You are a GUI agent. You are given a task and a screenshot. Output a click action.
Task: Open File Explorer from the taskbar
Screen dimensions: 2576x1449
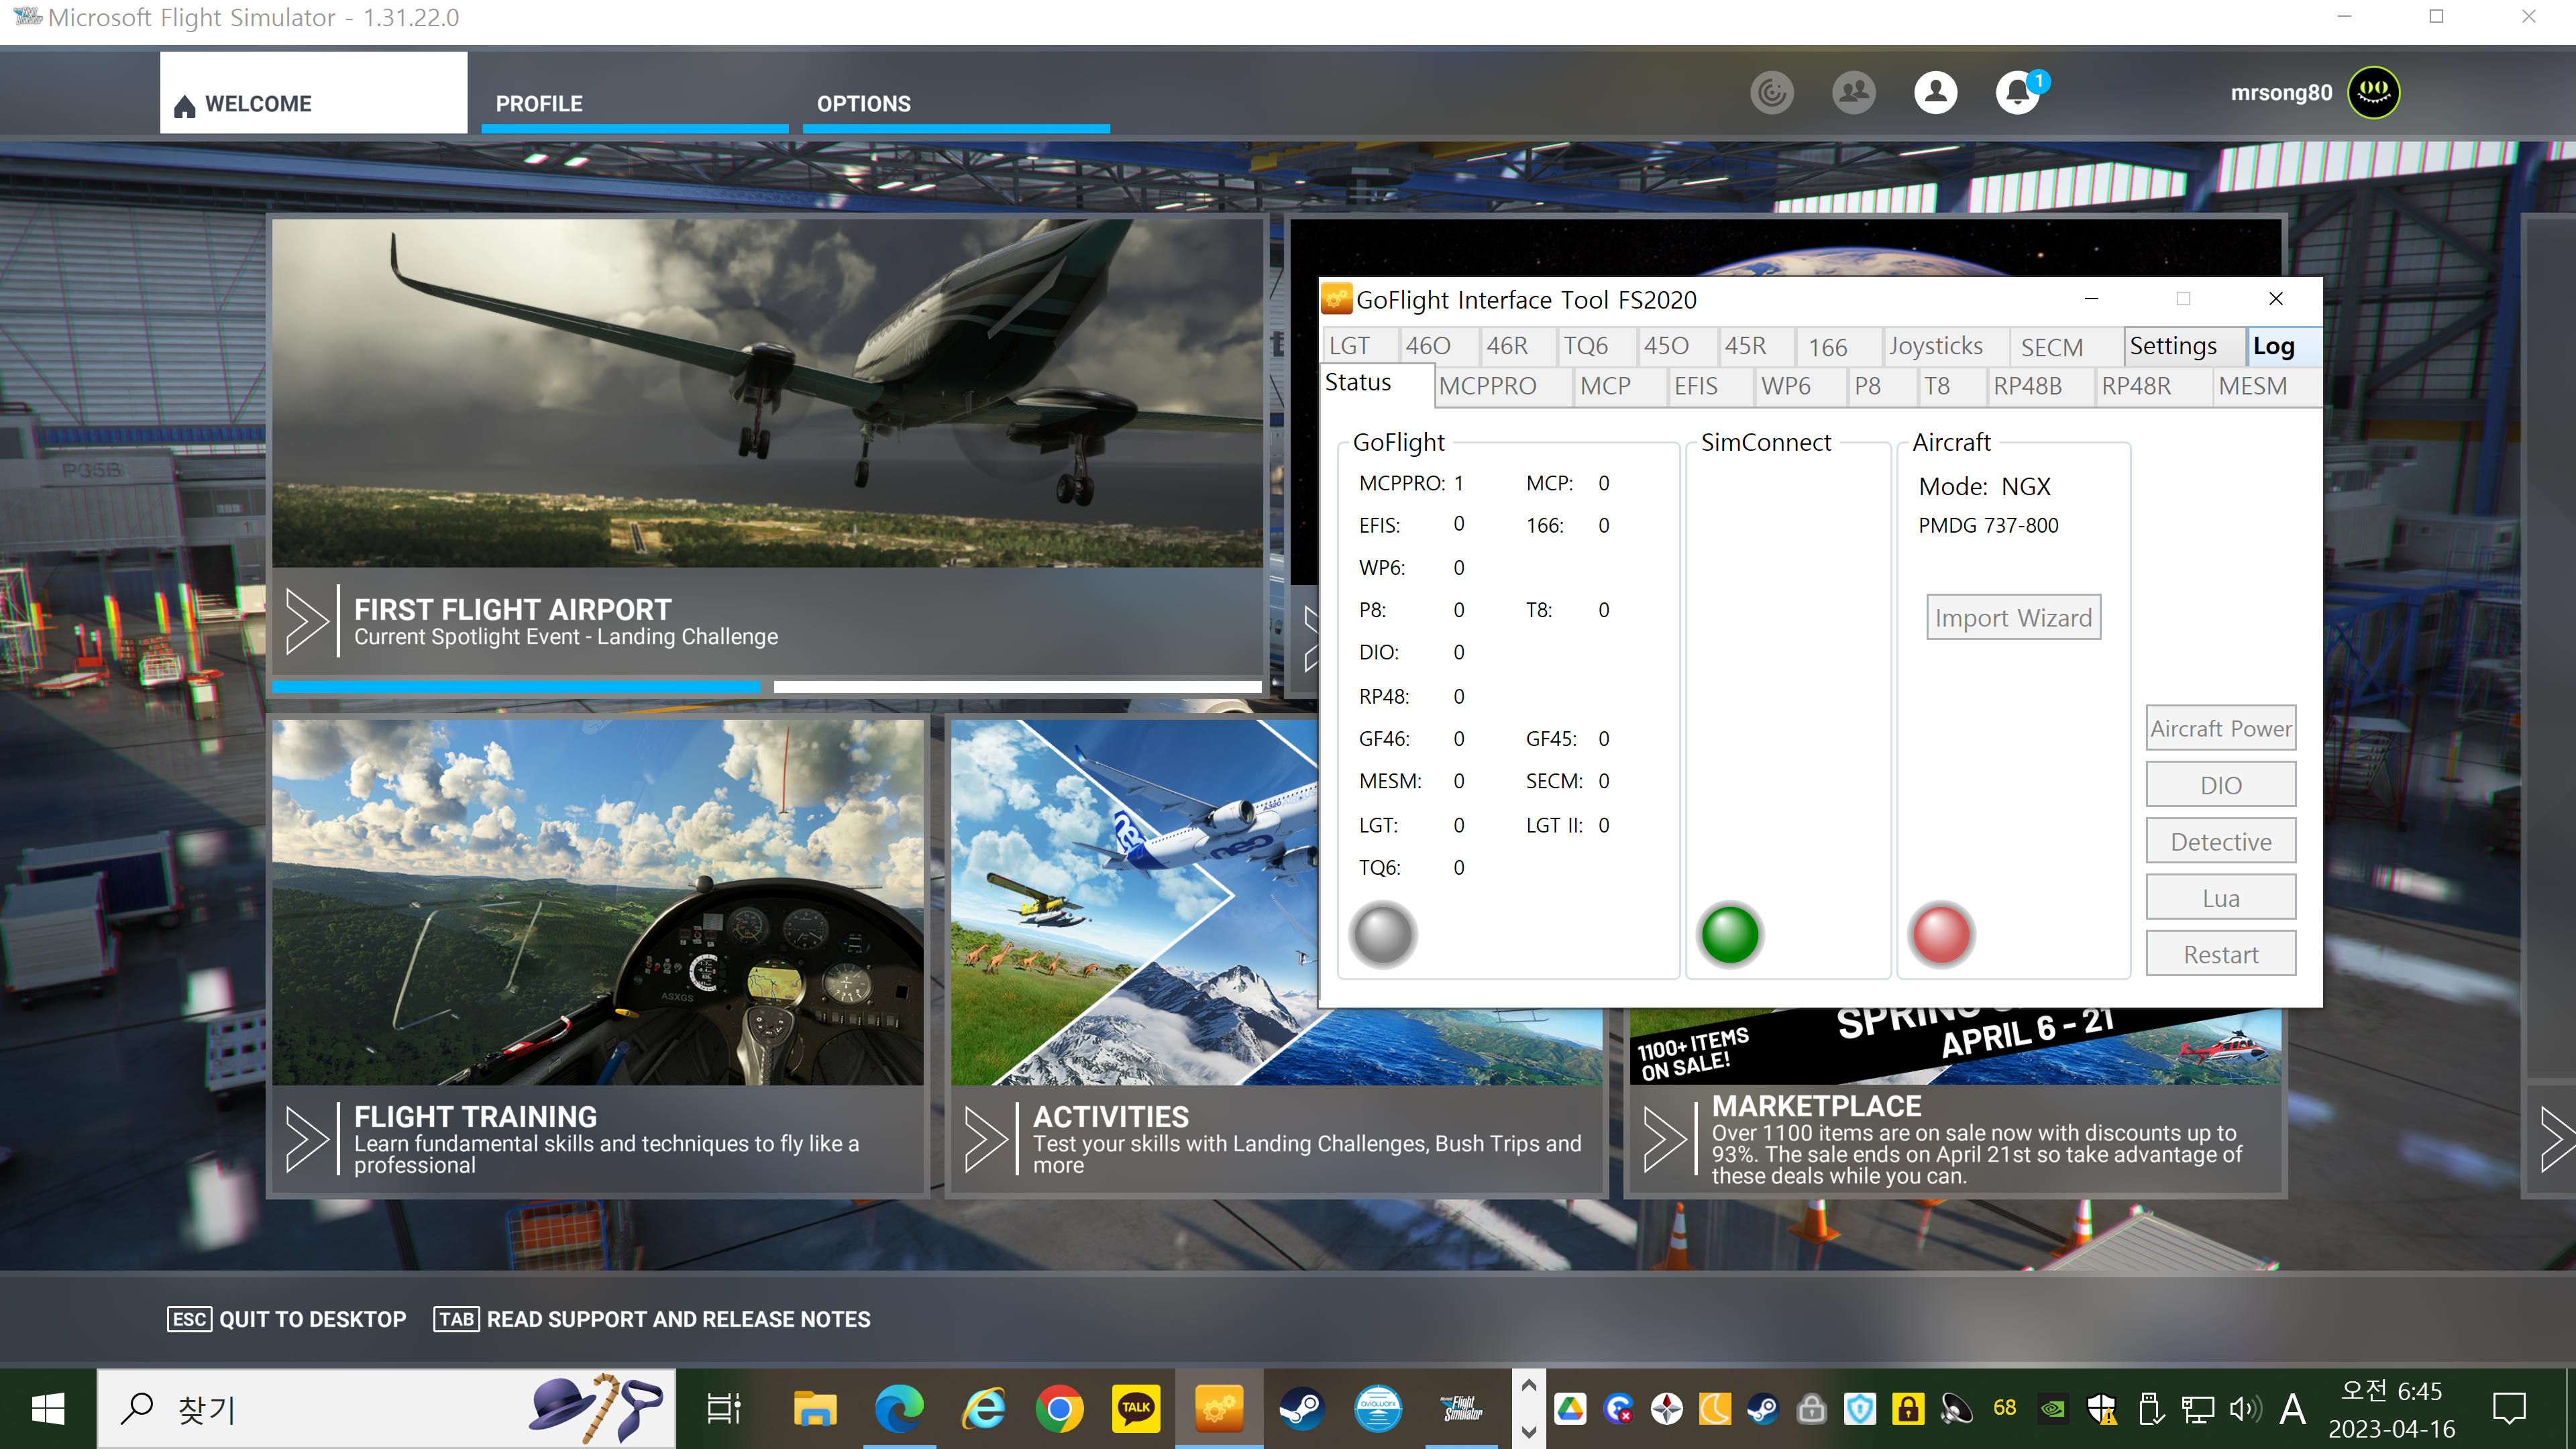pos(815,1409)
